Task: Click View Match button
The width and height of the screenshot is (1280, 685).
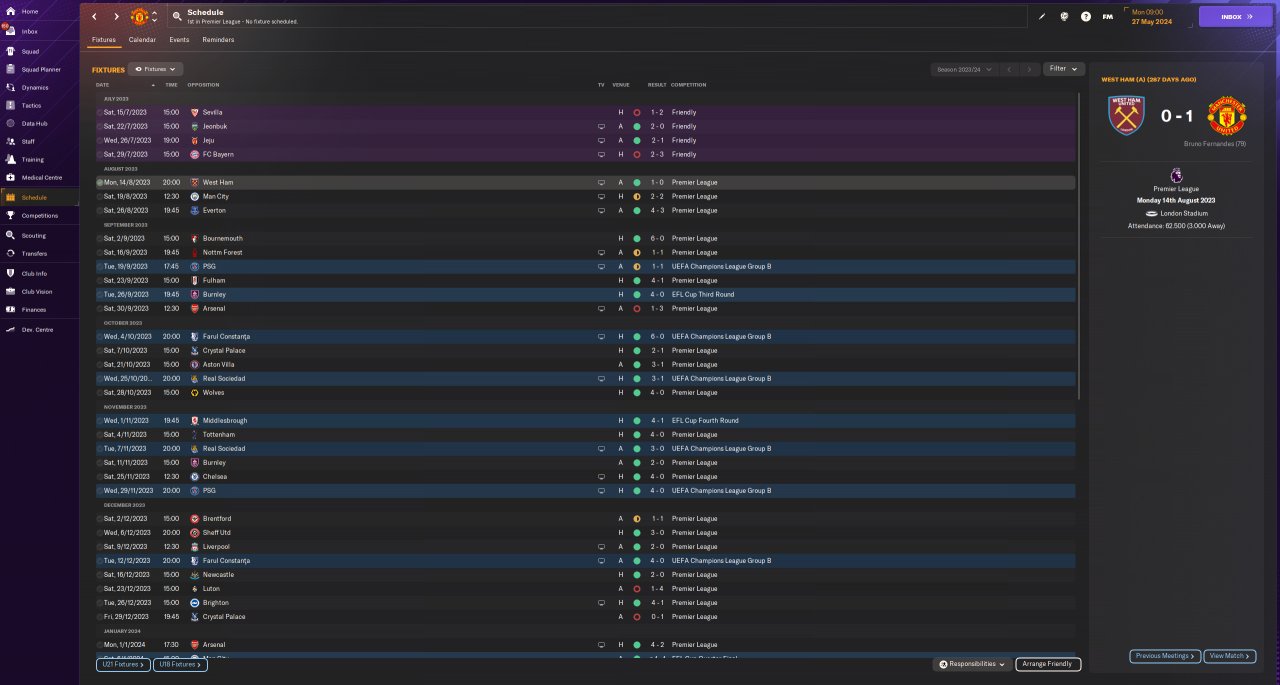Action: point(1230,656)
